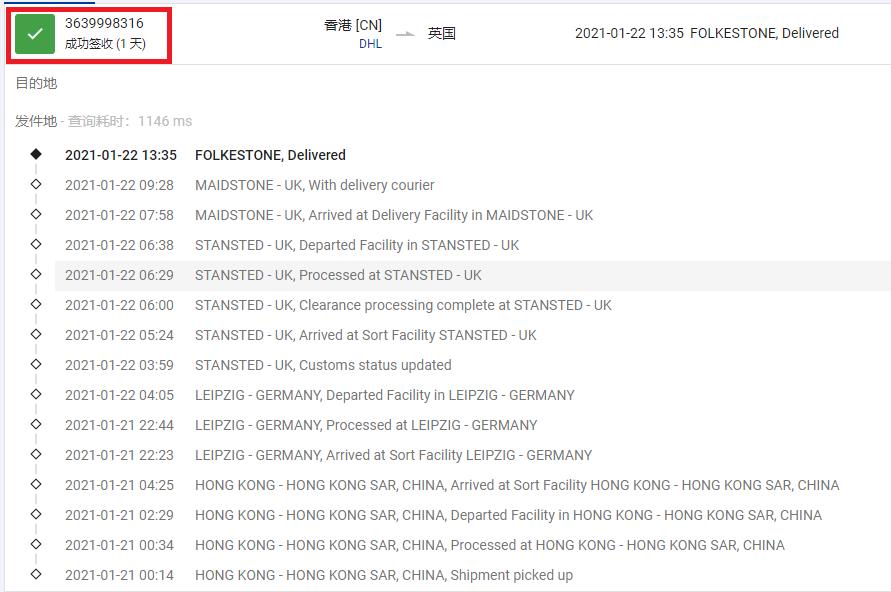Click marker for Departed Facility in LEIPZIG
This screenshot has width=891, height=592.
(36, 394)
